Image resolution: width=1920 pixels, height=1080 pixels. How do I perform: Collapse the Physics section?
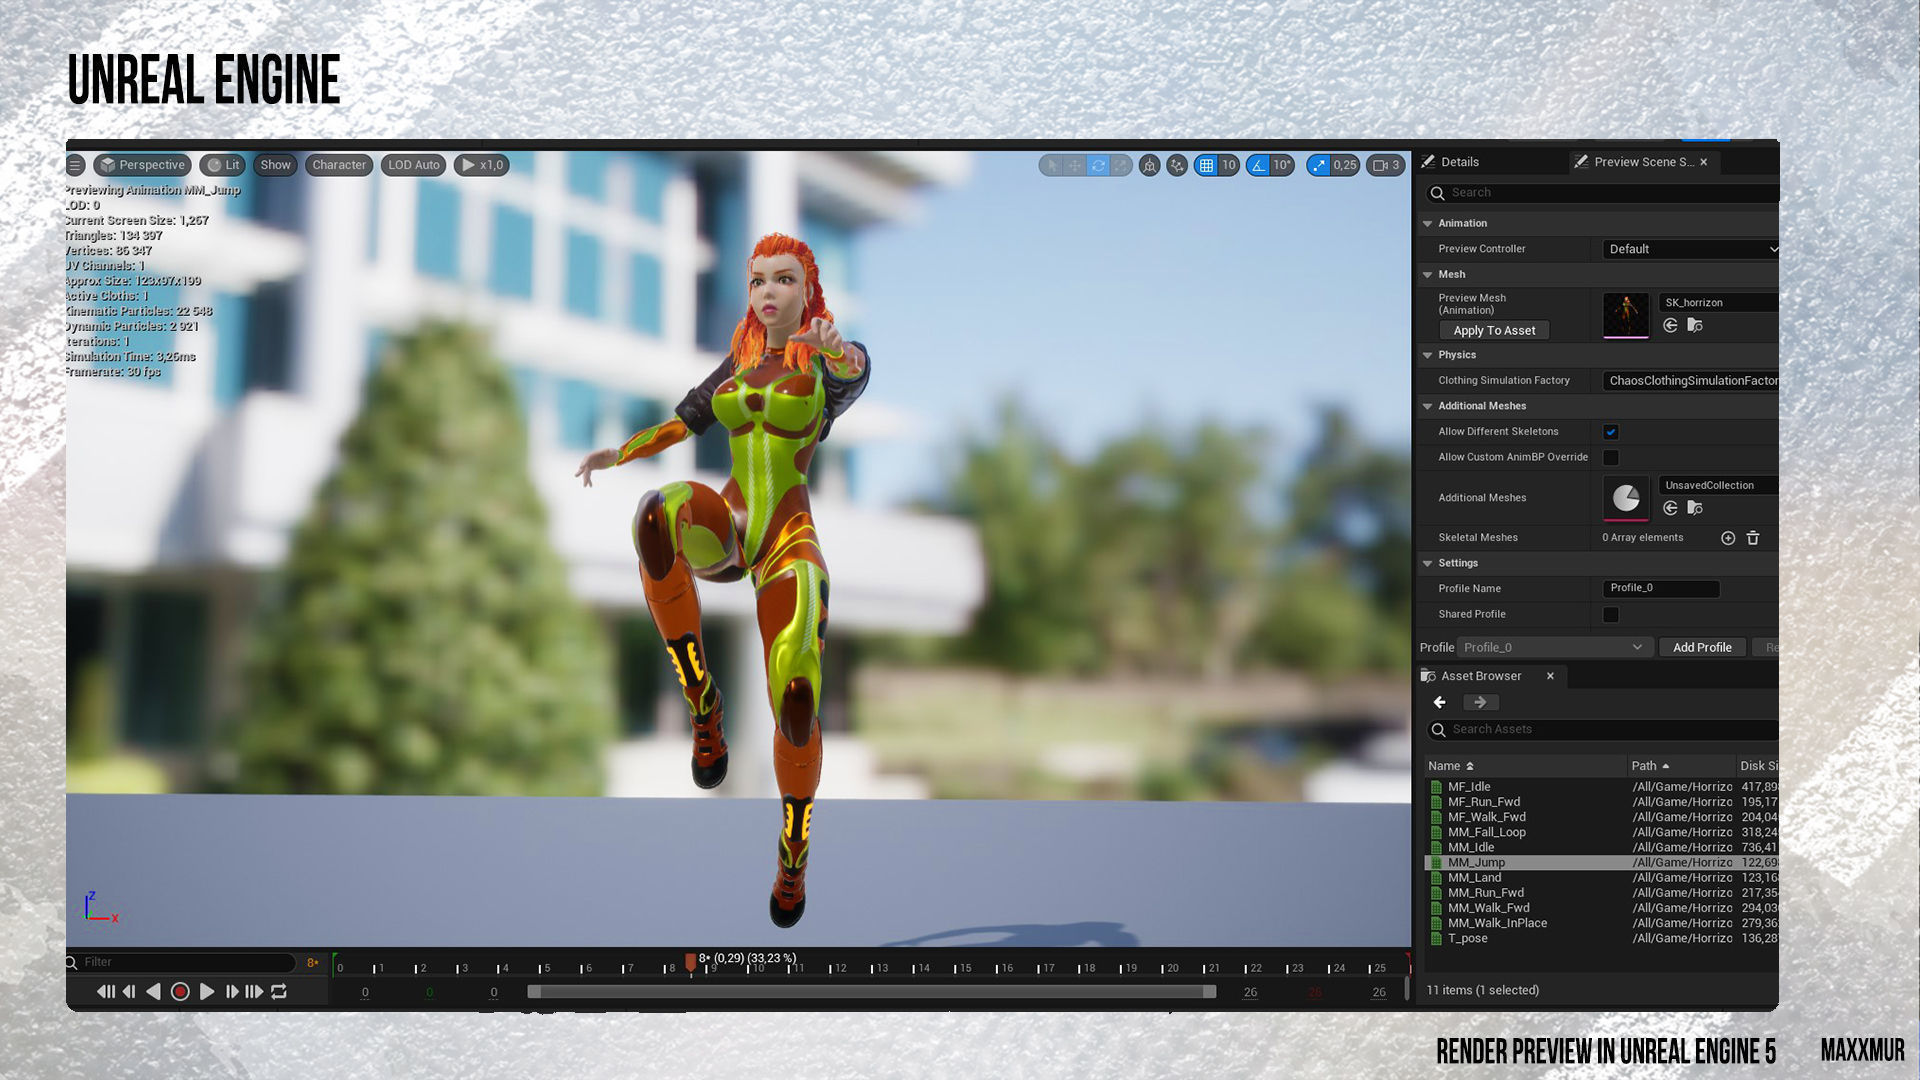coord(1428,355)
